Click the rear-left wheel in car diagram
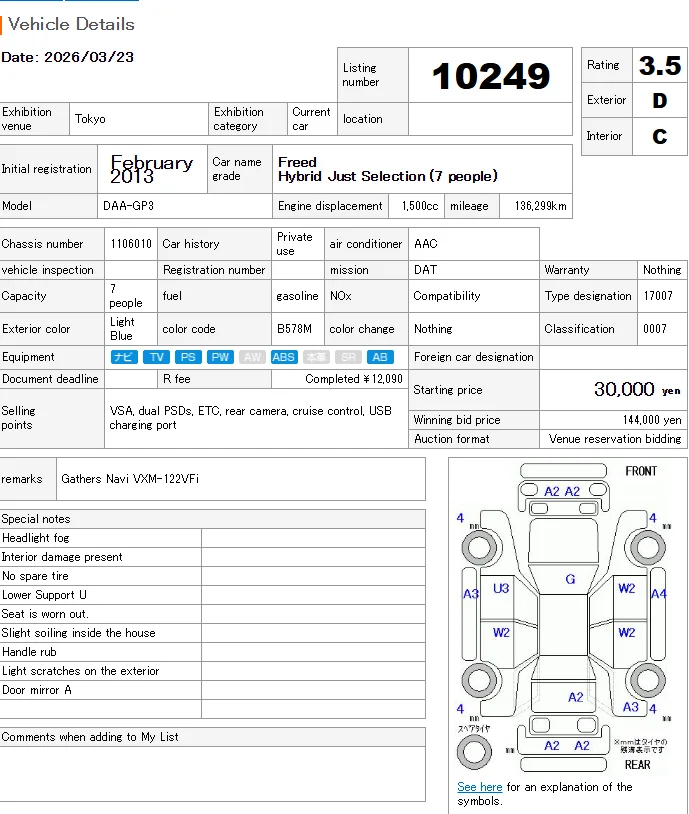689x814 pixels. [479, 680]
